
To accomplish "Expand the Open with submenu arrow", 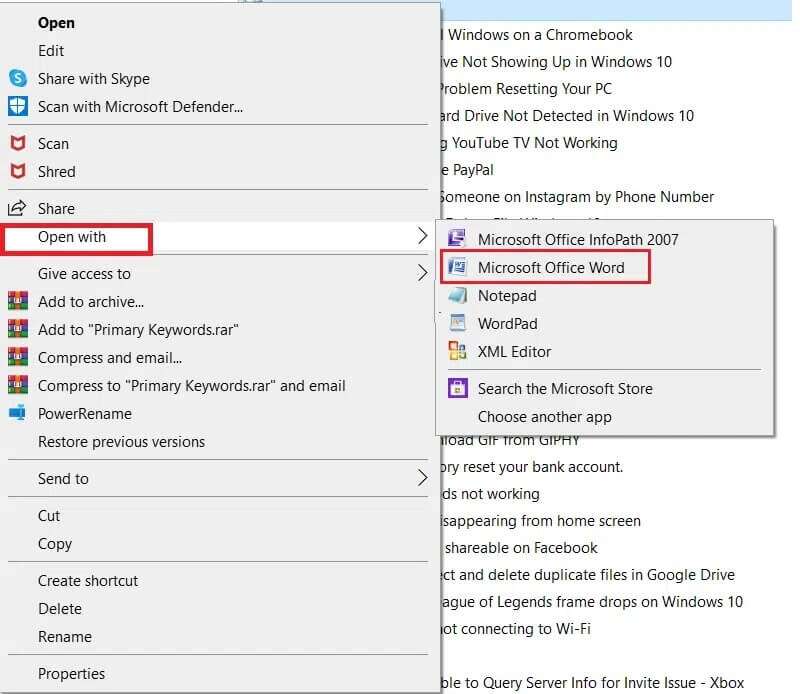I will 422,236.
